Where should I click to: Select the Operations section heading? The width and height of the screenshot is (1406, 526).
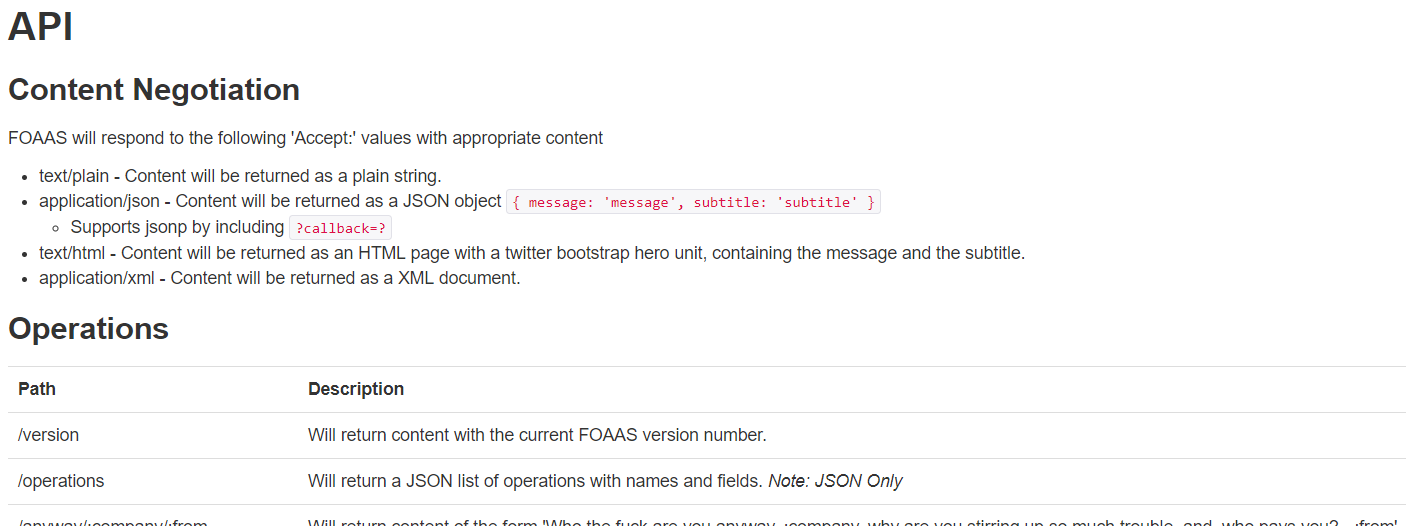coord(89,329)
